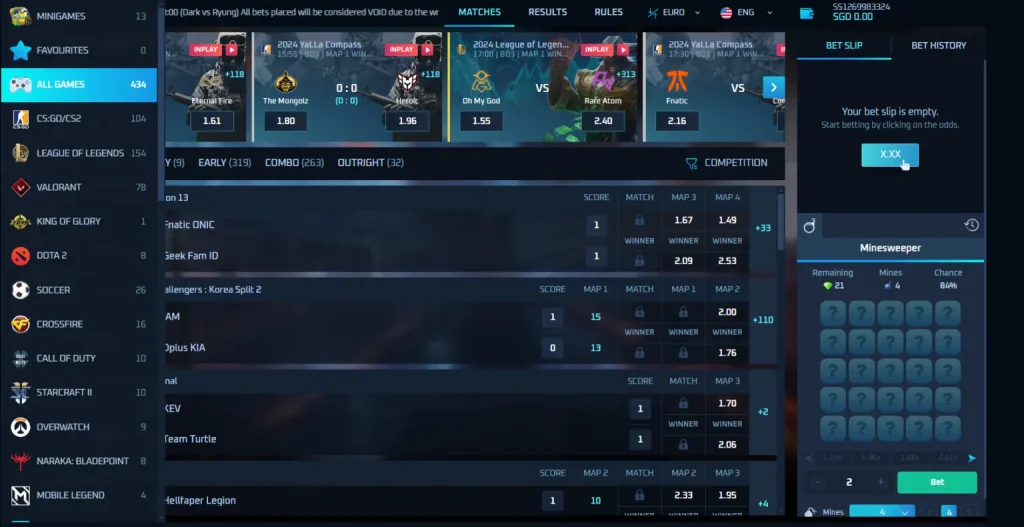Screen dimensions: 1024x527
Task: Open the Euro odds format dropdown
Action: click(x=673, y=12)
